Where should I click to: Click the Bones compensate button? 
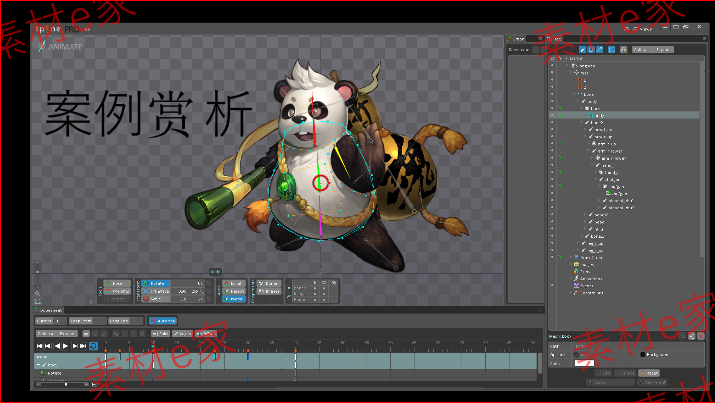click(269, 283)
